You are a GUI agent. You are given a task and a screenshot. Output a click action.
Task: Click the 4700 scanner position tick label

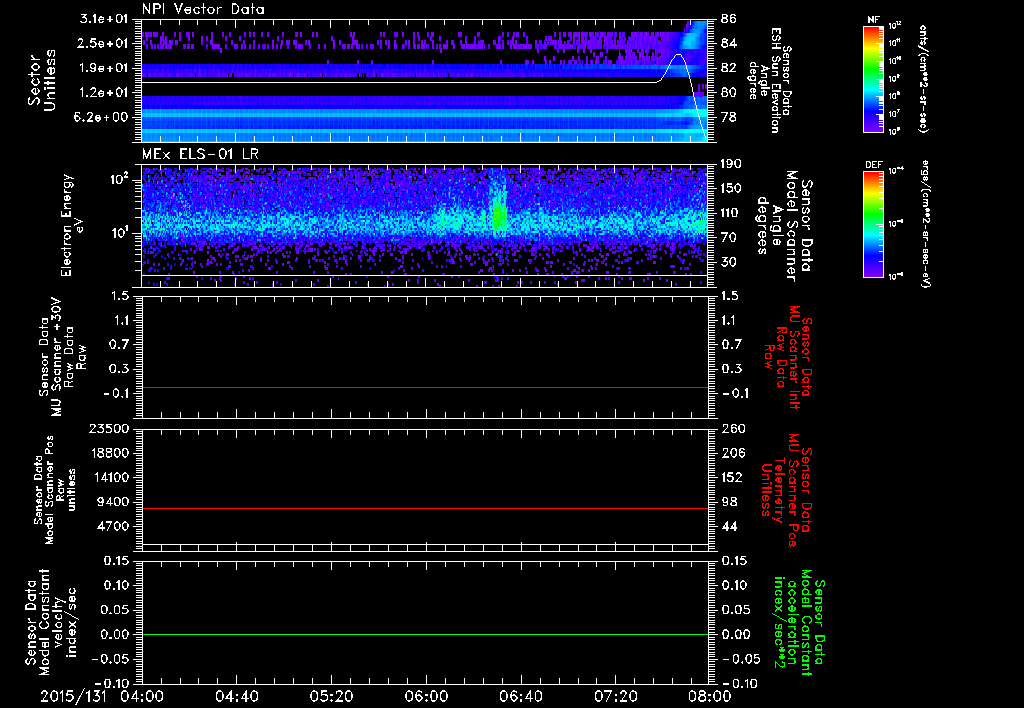tap(114, 526)
